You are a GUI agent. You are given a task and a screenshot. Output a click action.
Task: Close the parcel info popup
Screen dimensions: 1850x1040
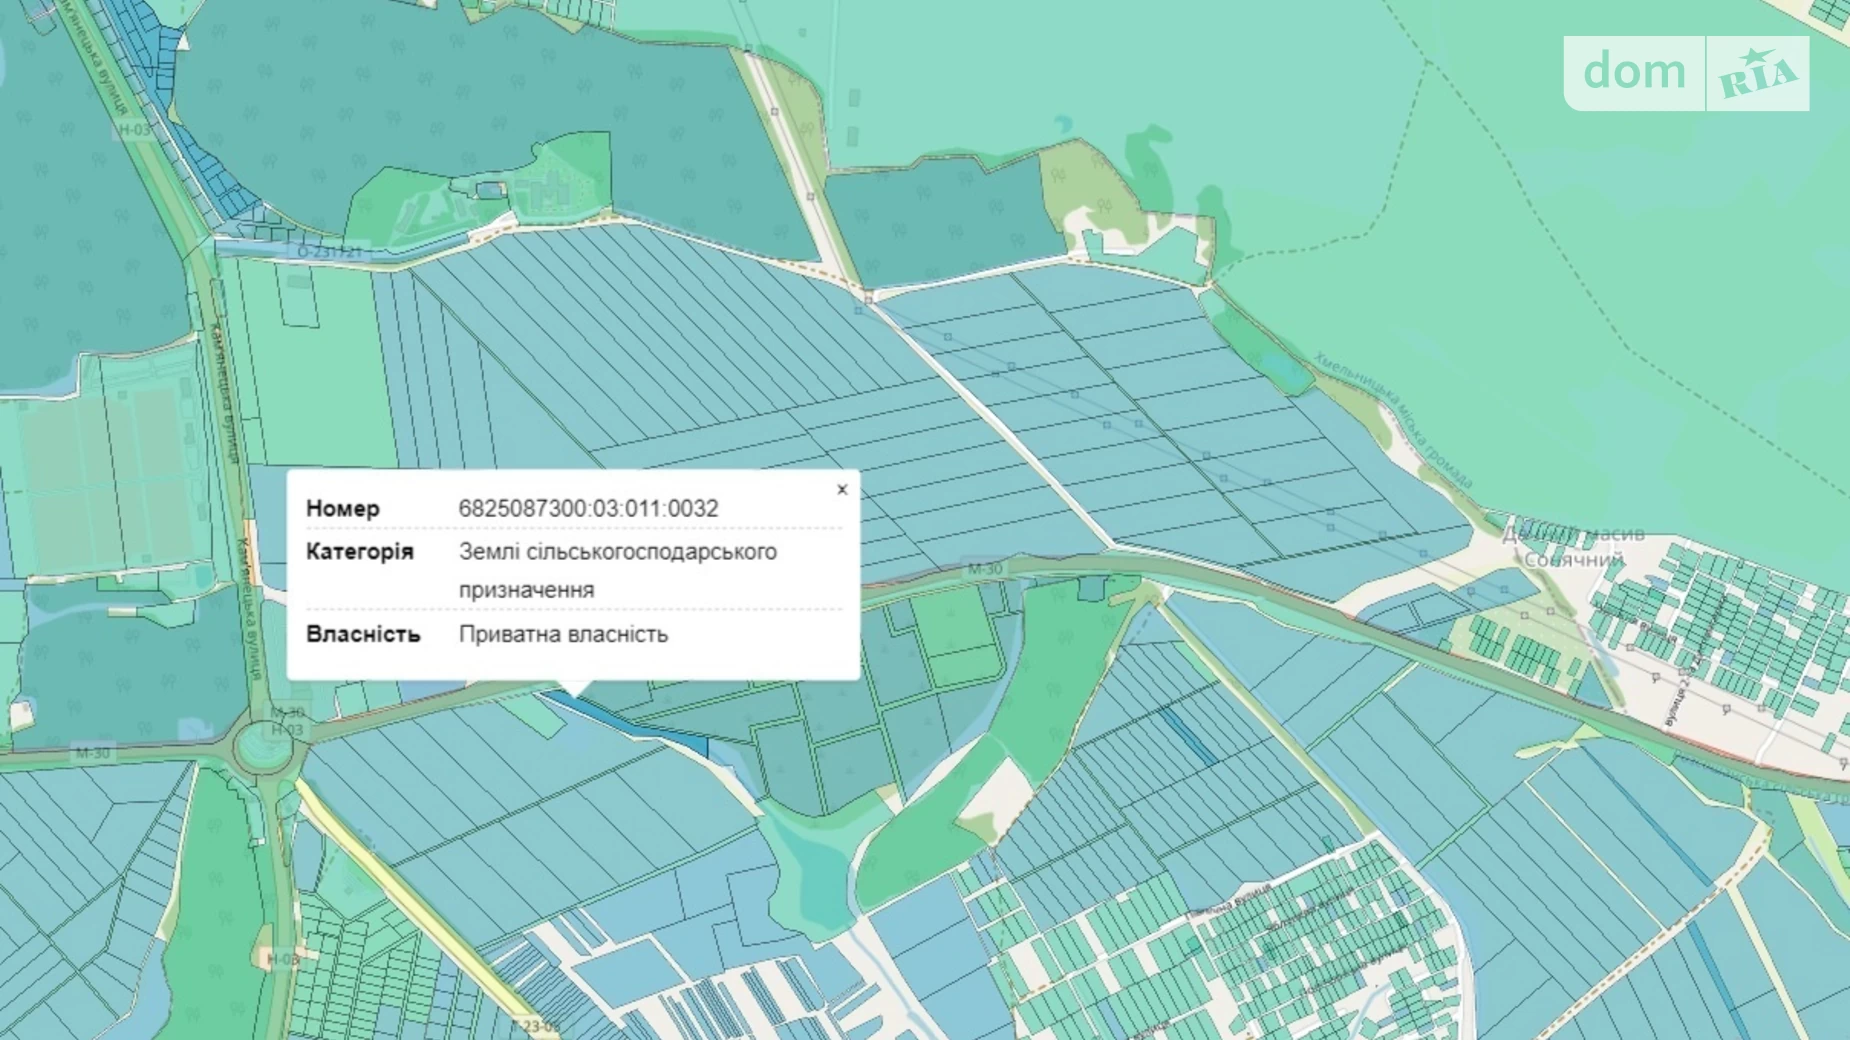point(842,490)
